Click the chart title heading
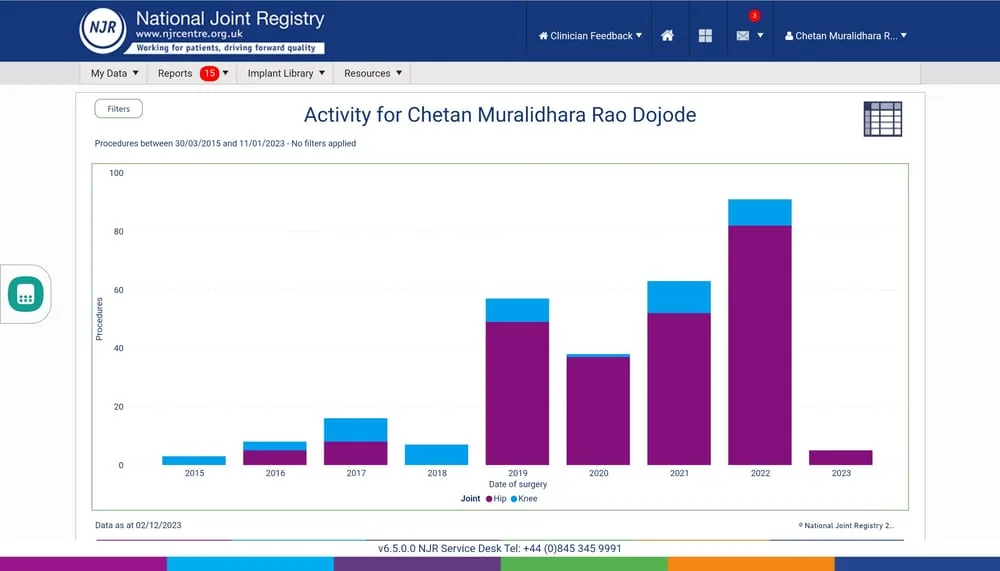 (500, 115)
